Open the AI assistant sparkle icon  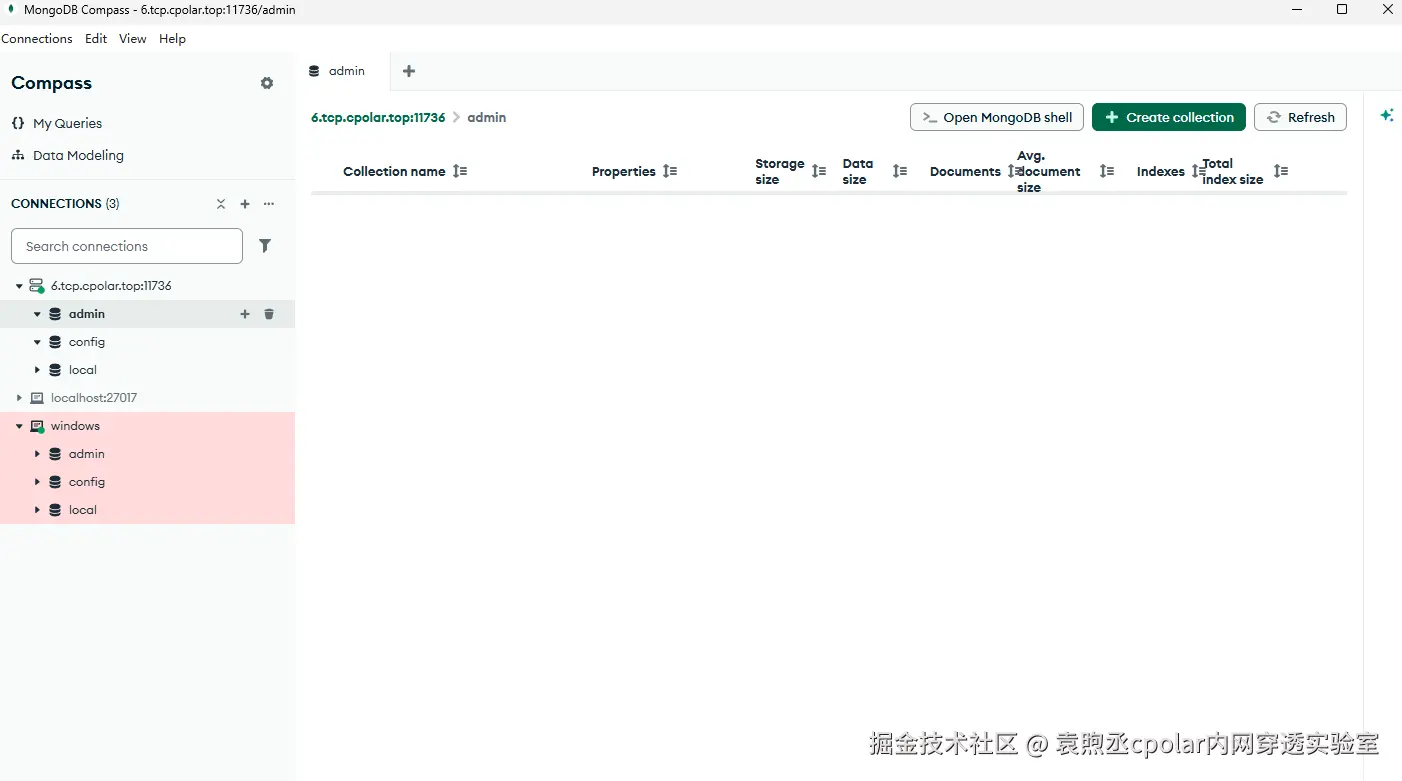click(1387, 115)
